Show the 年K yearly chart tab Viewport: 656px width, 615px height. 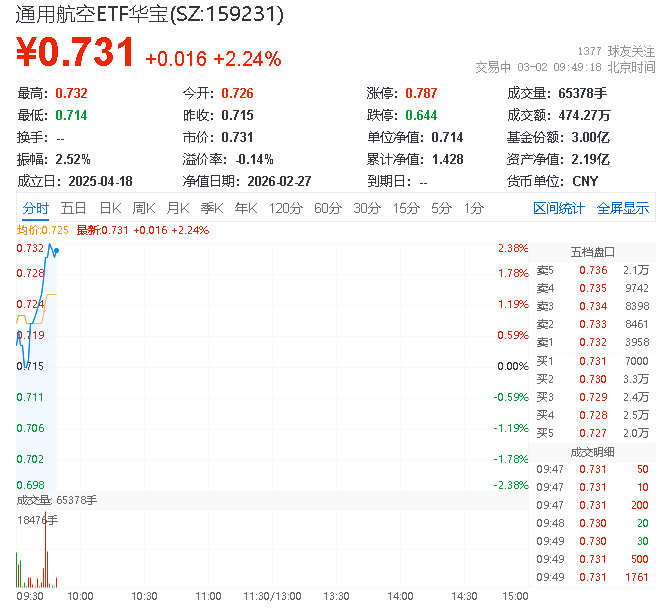pyautogui.click(x=245, y=209)
